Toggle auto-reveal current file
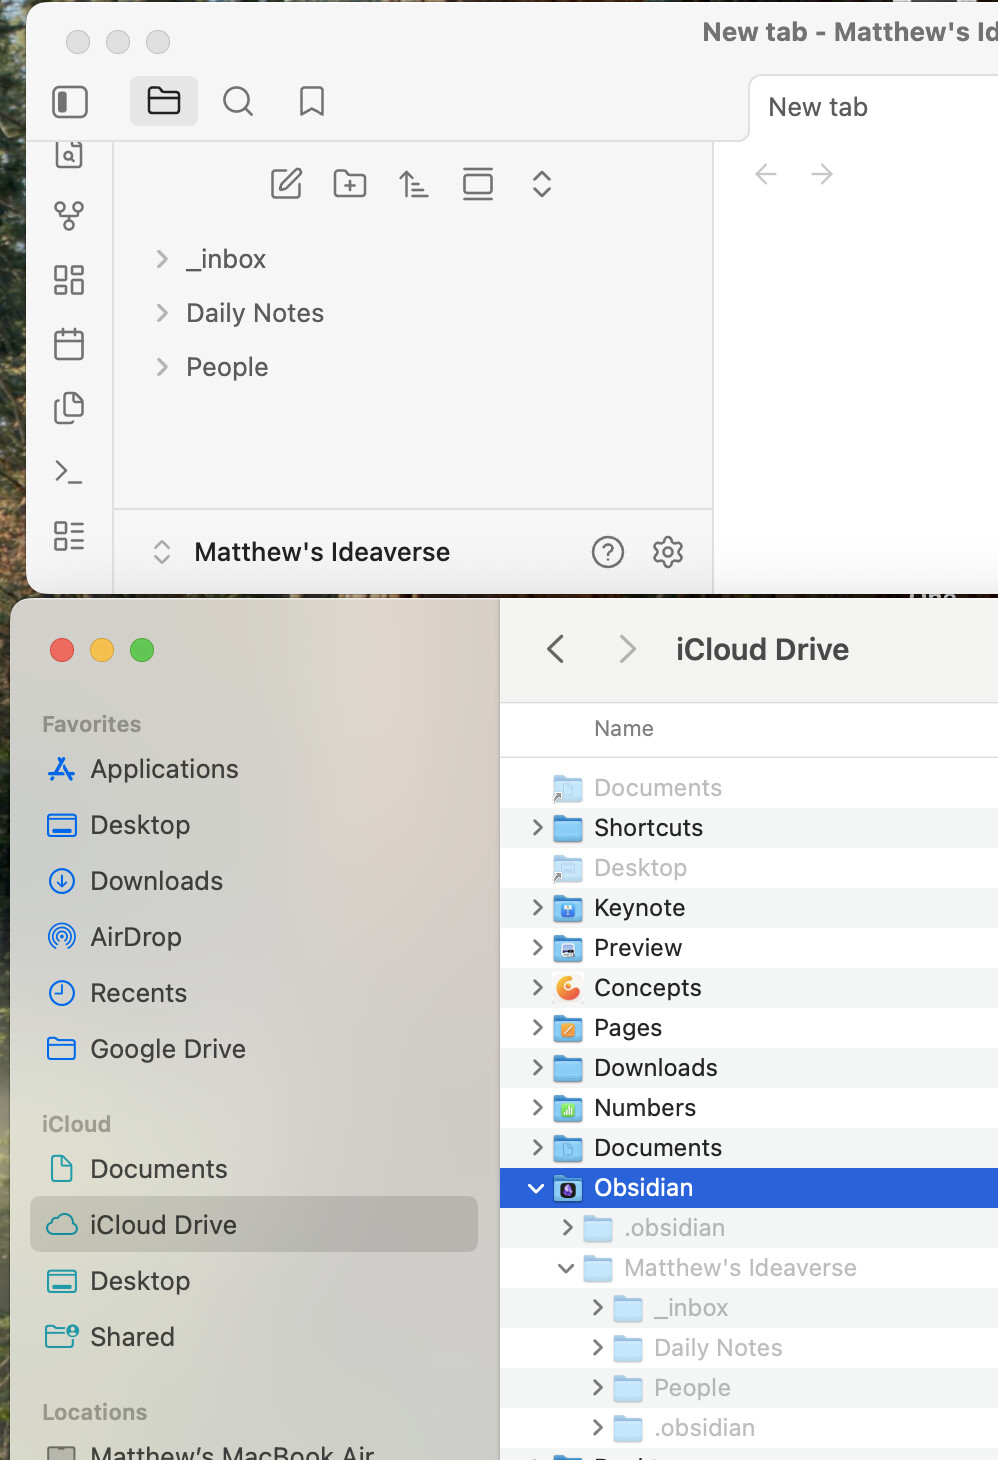This screenshot has height=1460, width=998. [478, 184]
